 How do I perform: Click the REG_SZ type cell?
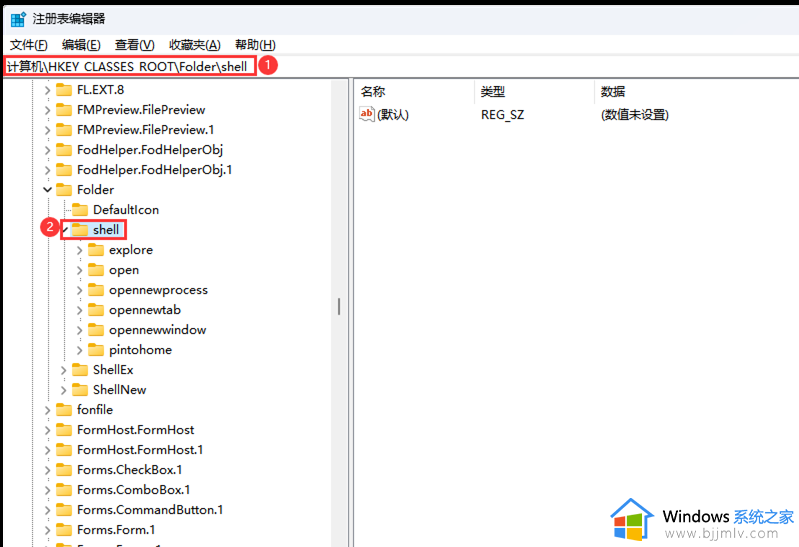click(x=502, y=115)
